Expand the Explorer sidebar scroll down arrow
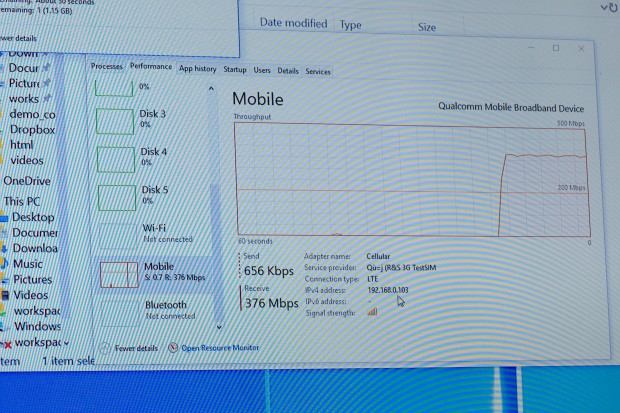The image size is (620, 413). pos(66,343)
